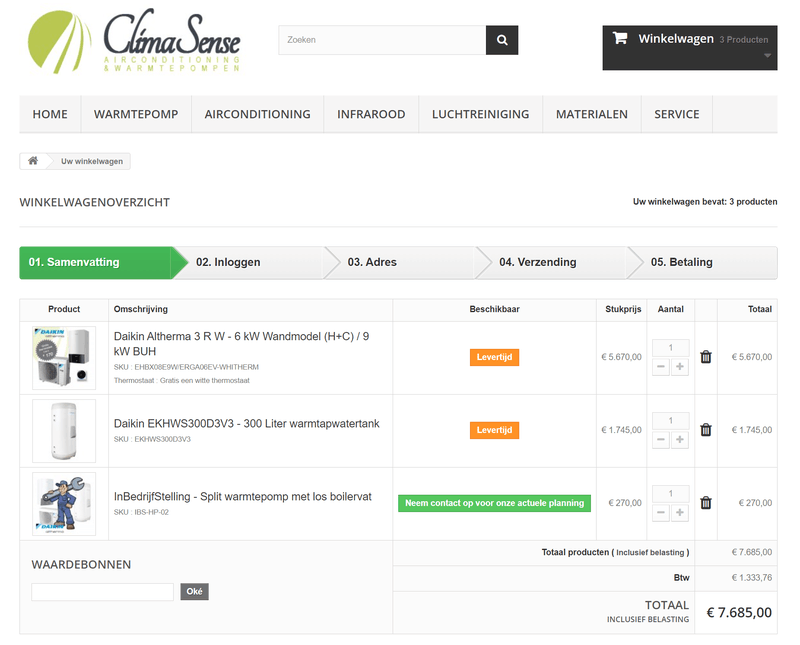The height and width of the screenshot is (645, 800).
Task: Click Levertijd badge for EKHWS300D3V3
Action: pyautogui.click(x=494, y=430)
